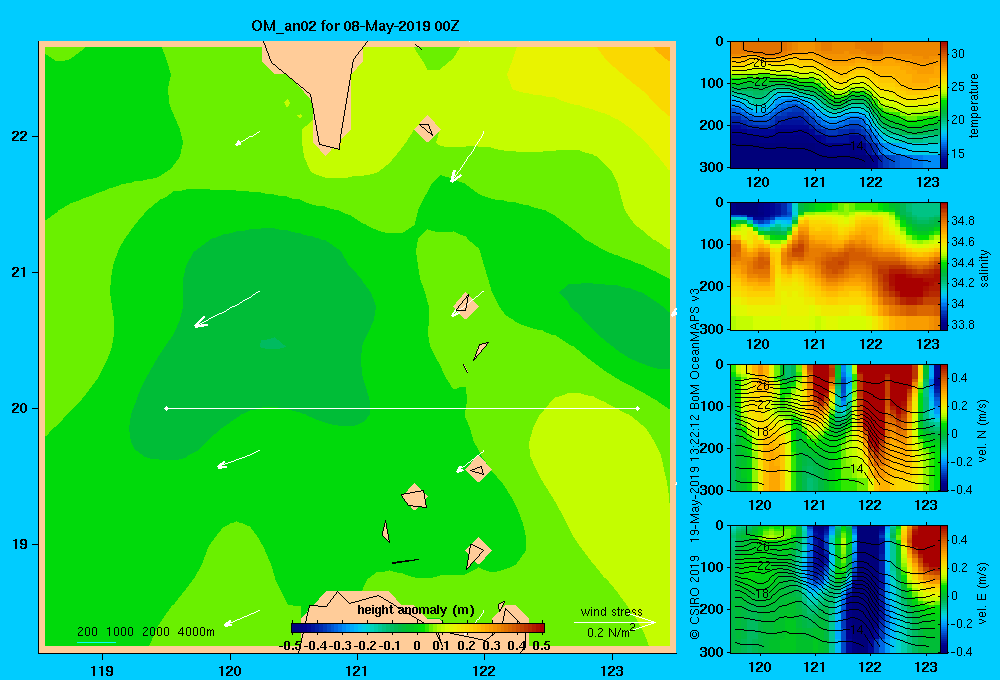Click latitude label 21 on the main map axis
This screenshot has height=680, width=1000.
[20, 272]
